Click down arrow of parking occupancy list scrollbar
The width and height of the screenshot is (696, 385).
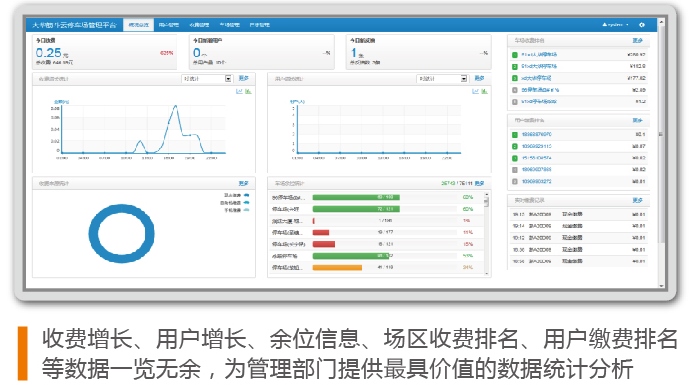[486, 274]
